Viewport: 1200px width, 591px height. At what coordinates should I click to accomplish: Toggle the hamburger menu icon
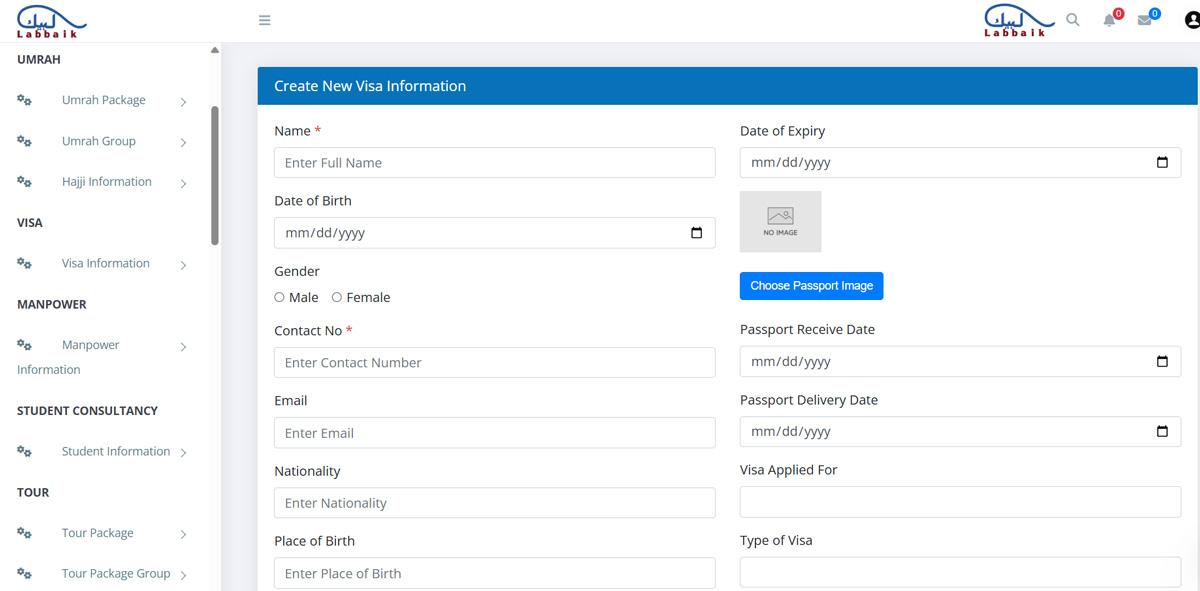[x=265, y=20]
